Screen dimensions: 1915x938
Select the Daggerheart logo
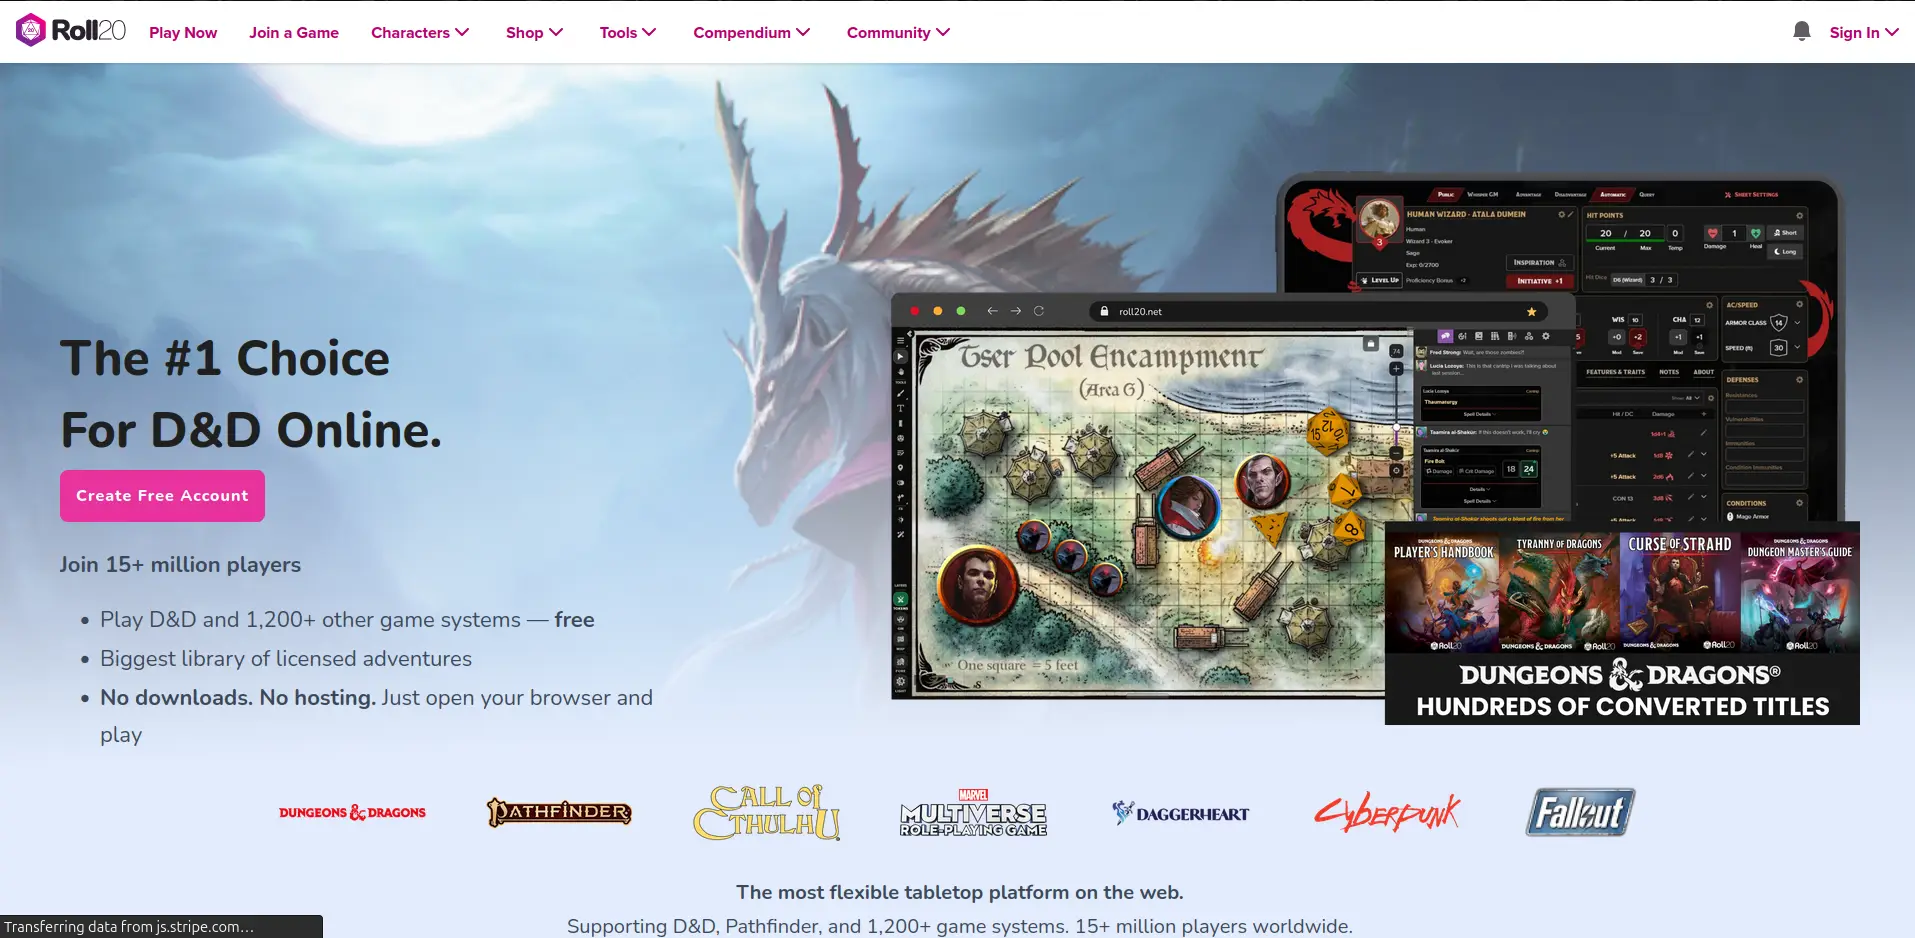coord(1181,813)
